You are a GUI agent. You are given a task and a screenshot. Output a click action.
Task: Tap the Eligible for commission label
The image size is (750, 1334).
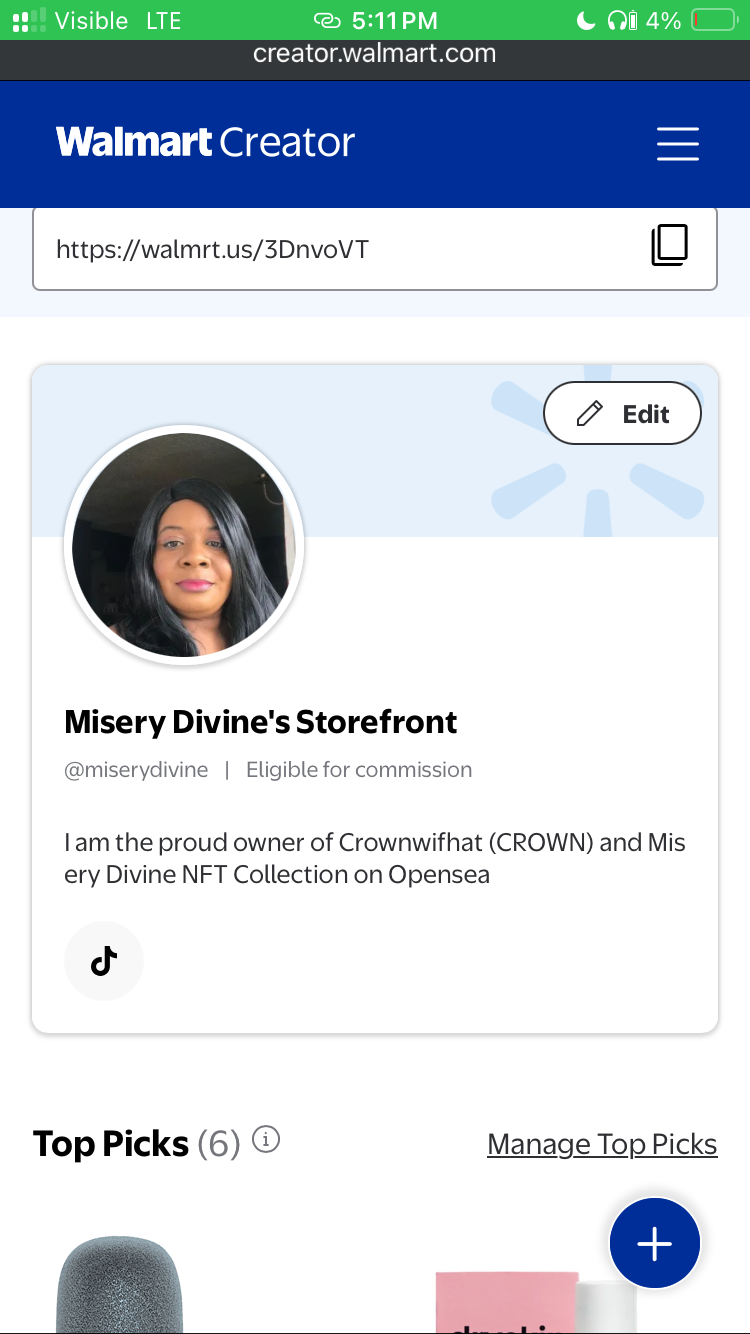pos(359,770)
